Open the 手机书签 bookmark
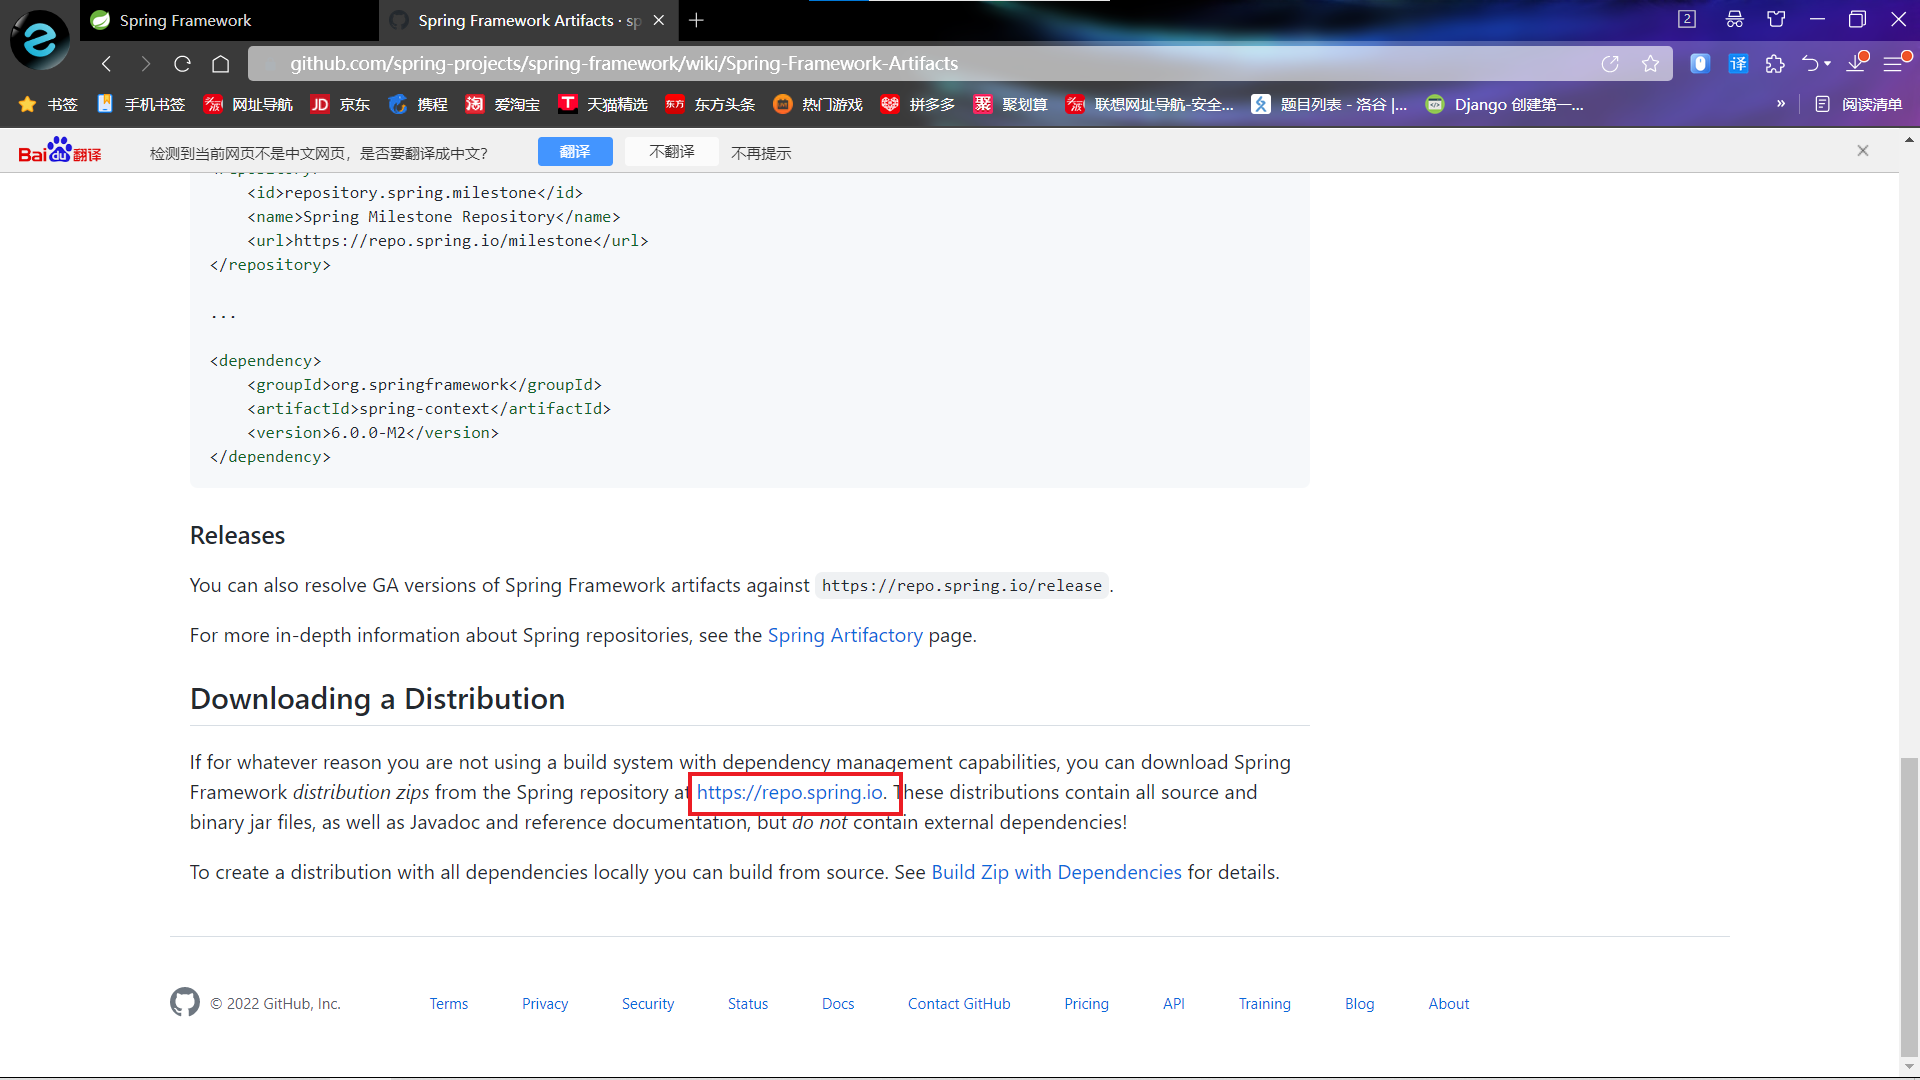Screen dimensions: 1920x1080 tap(141, 104)
